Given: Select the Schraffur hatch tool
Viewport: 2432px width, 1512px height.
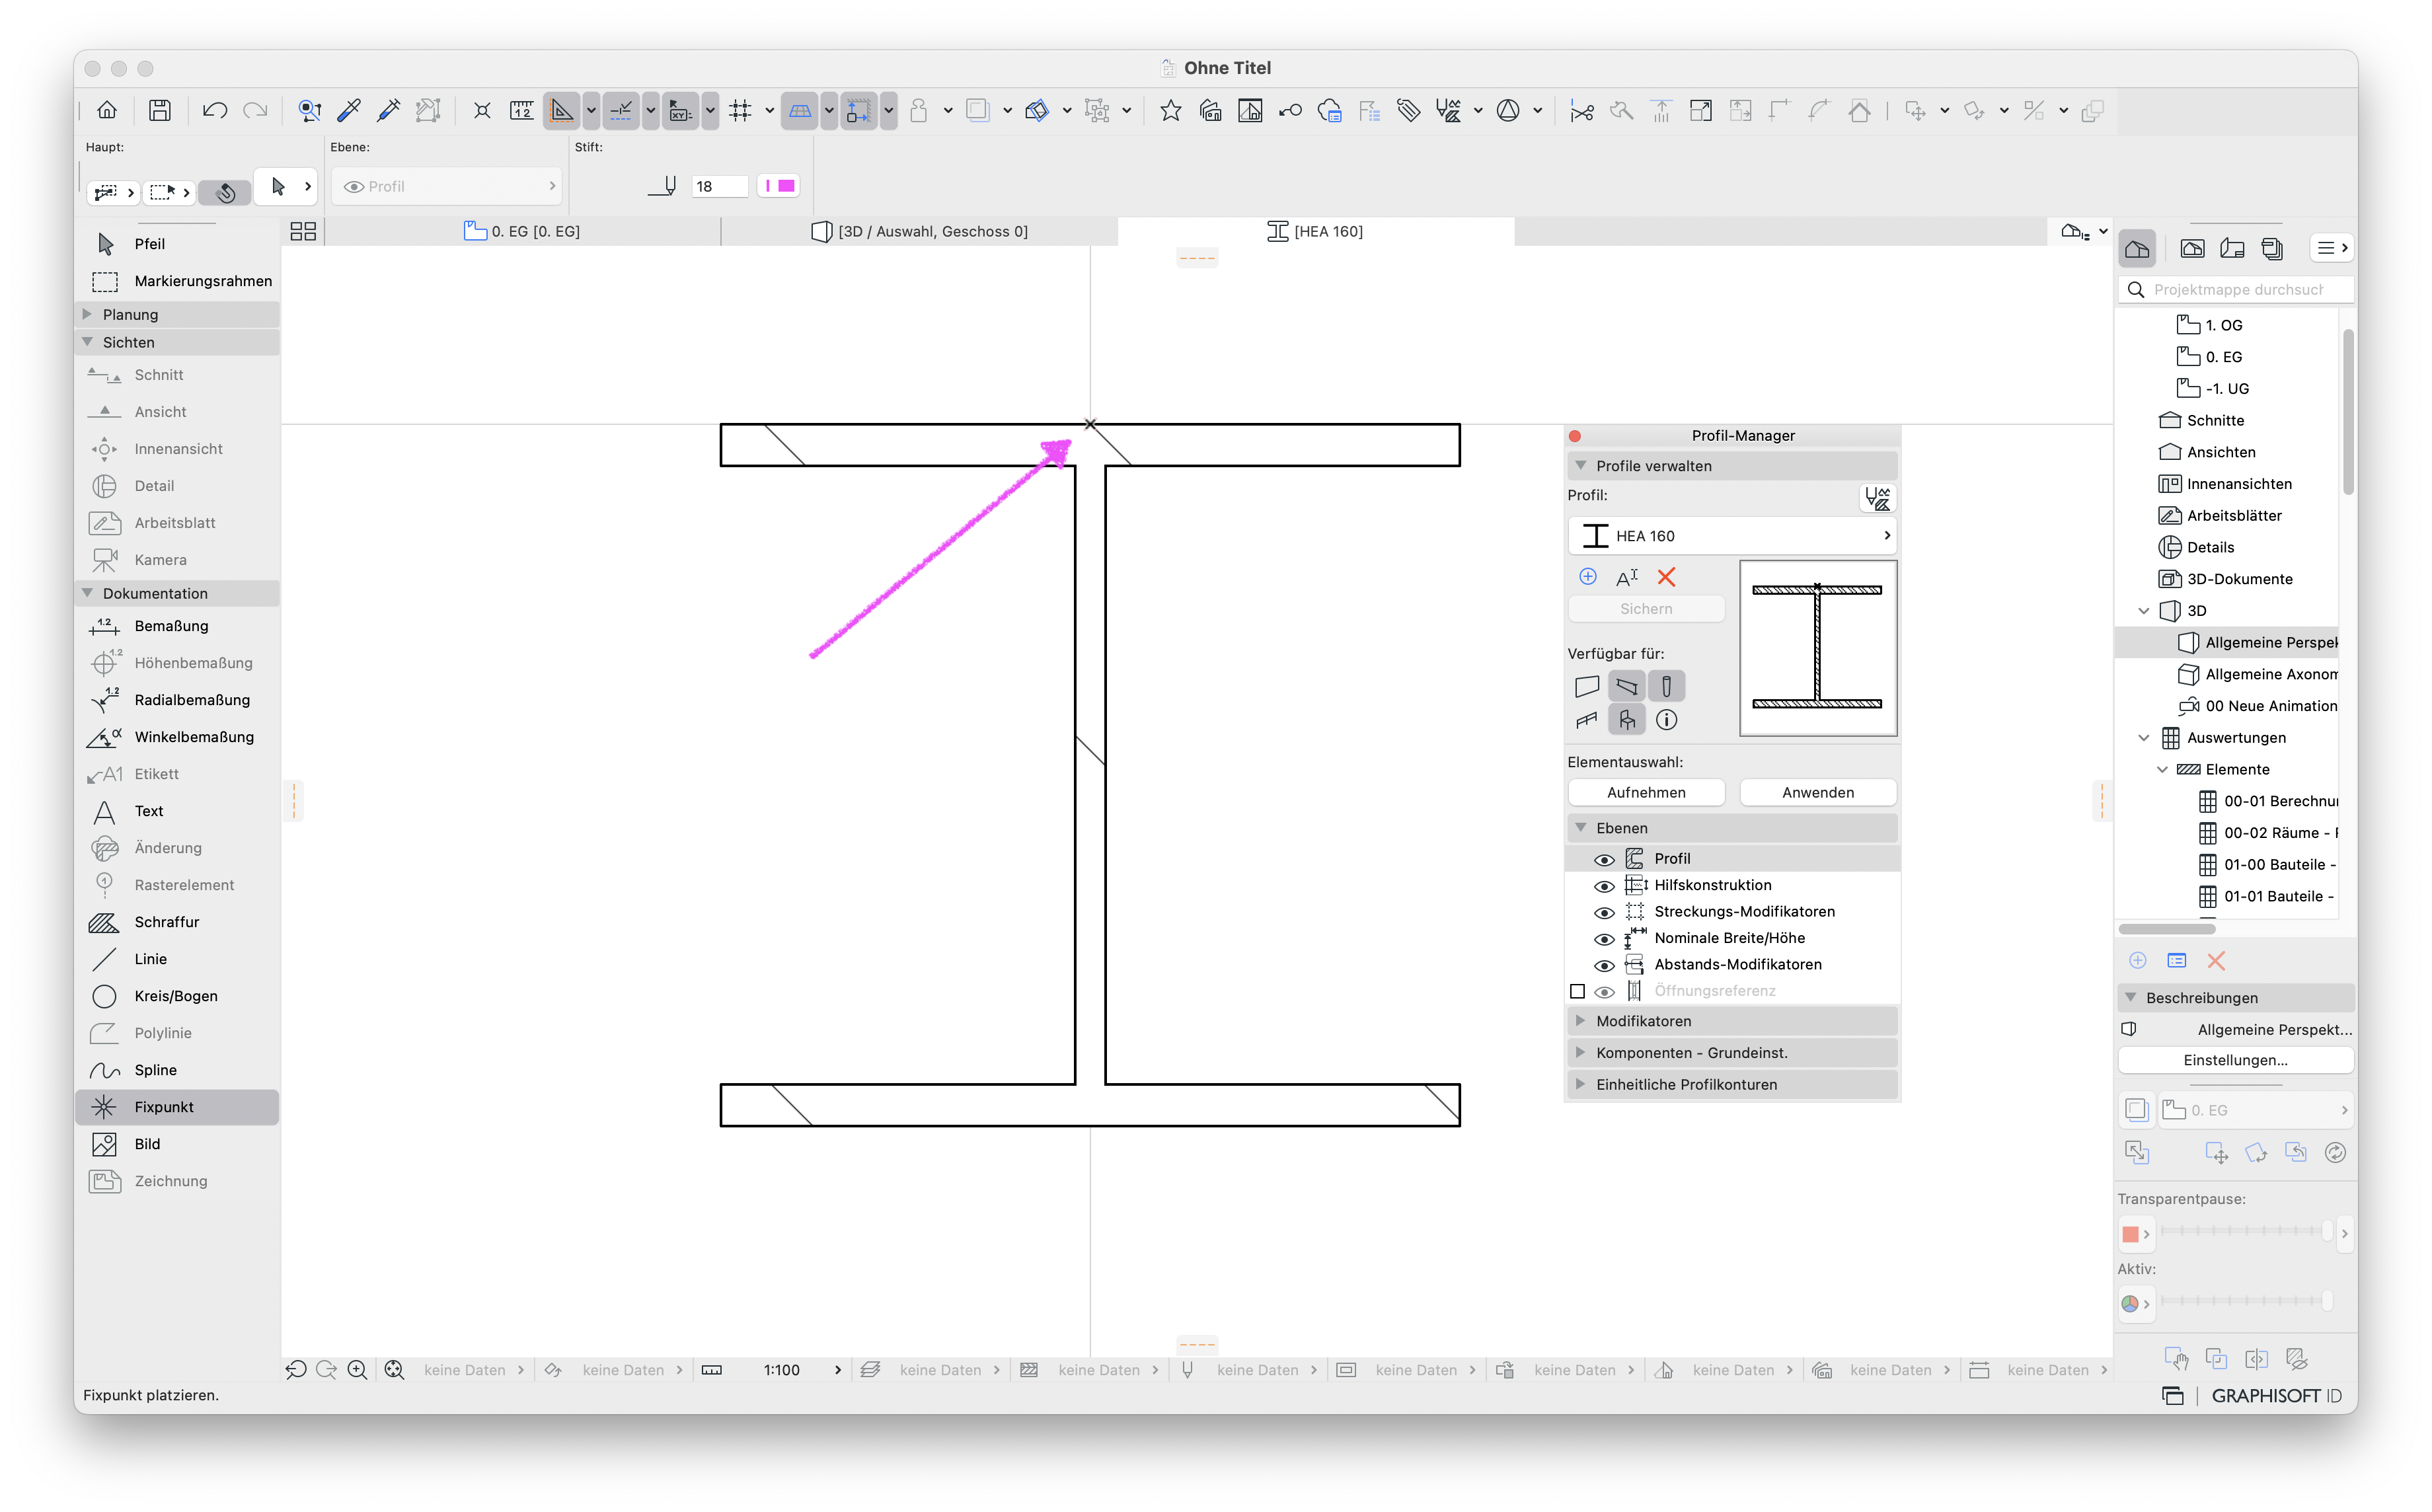Looking at the screenshot, I should (x=177, y=922).
